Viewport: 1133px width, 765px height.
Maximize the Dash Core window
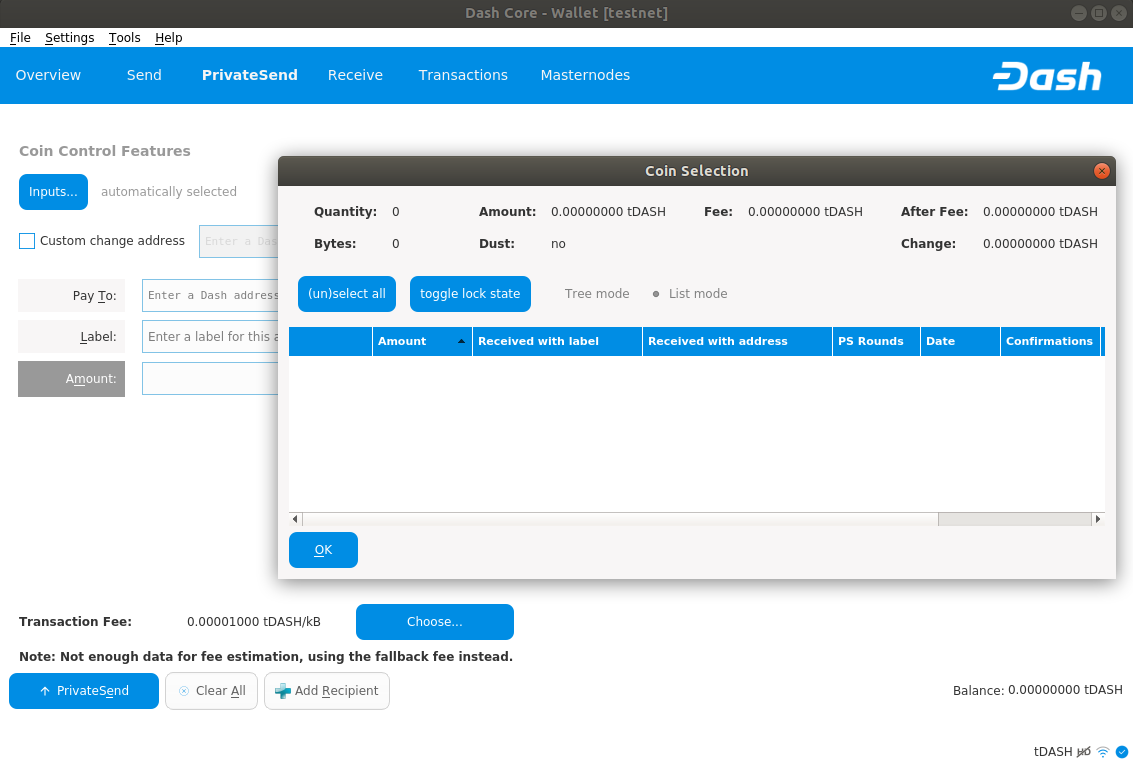[x=1099, y=13]
